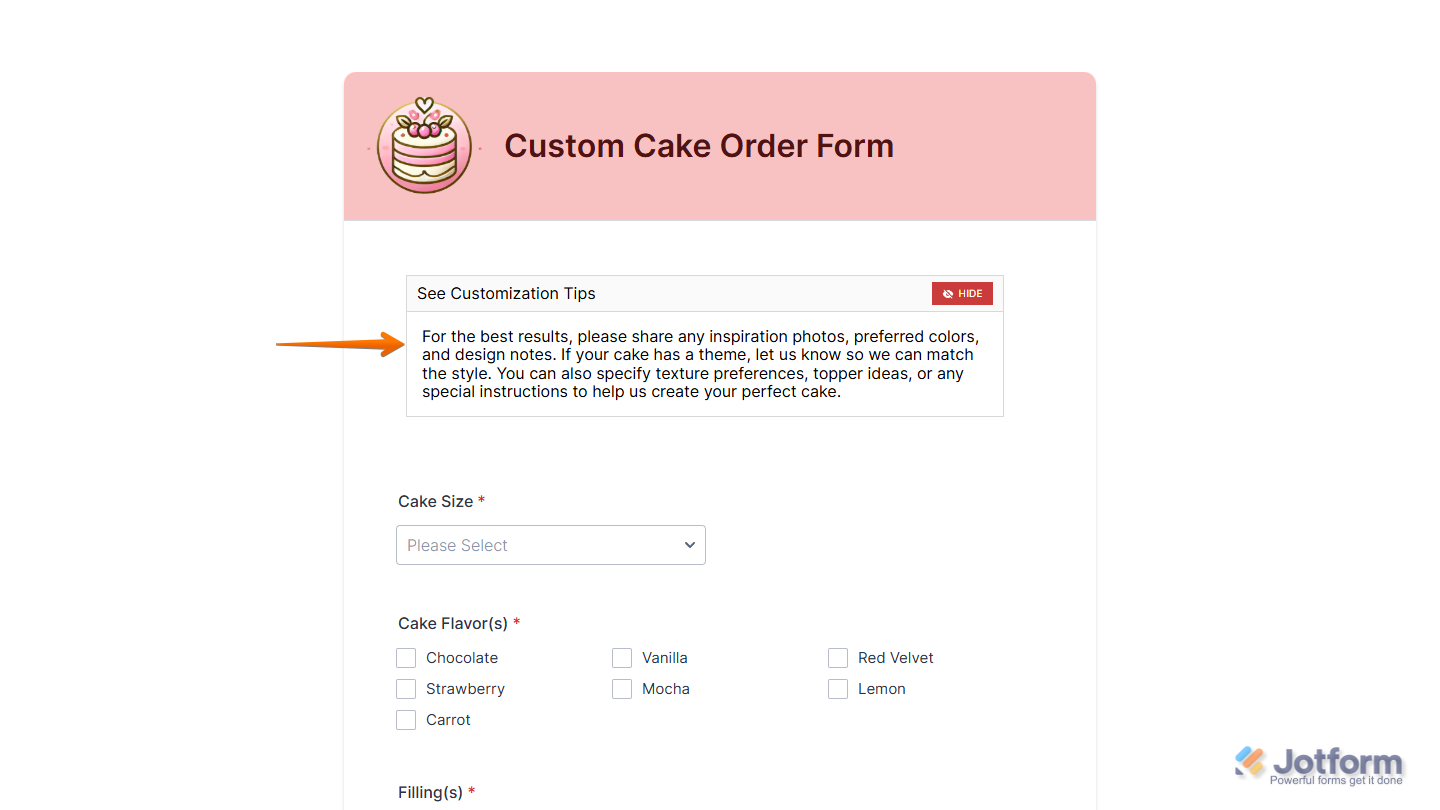Check the Vanilla flavor checkbox
This screenshot has height=810, width=1440.
pyautogui.click(x=622, y=658)
